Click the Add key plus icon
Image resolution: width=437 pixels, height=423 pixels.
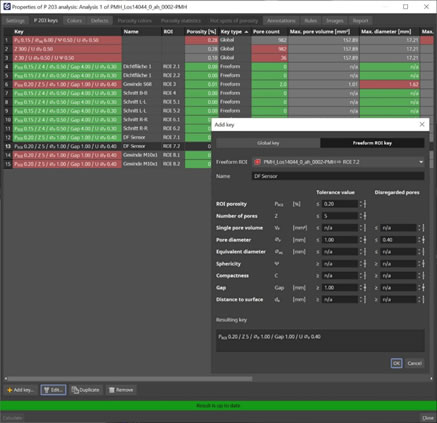point(10,390)
